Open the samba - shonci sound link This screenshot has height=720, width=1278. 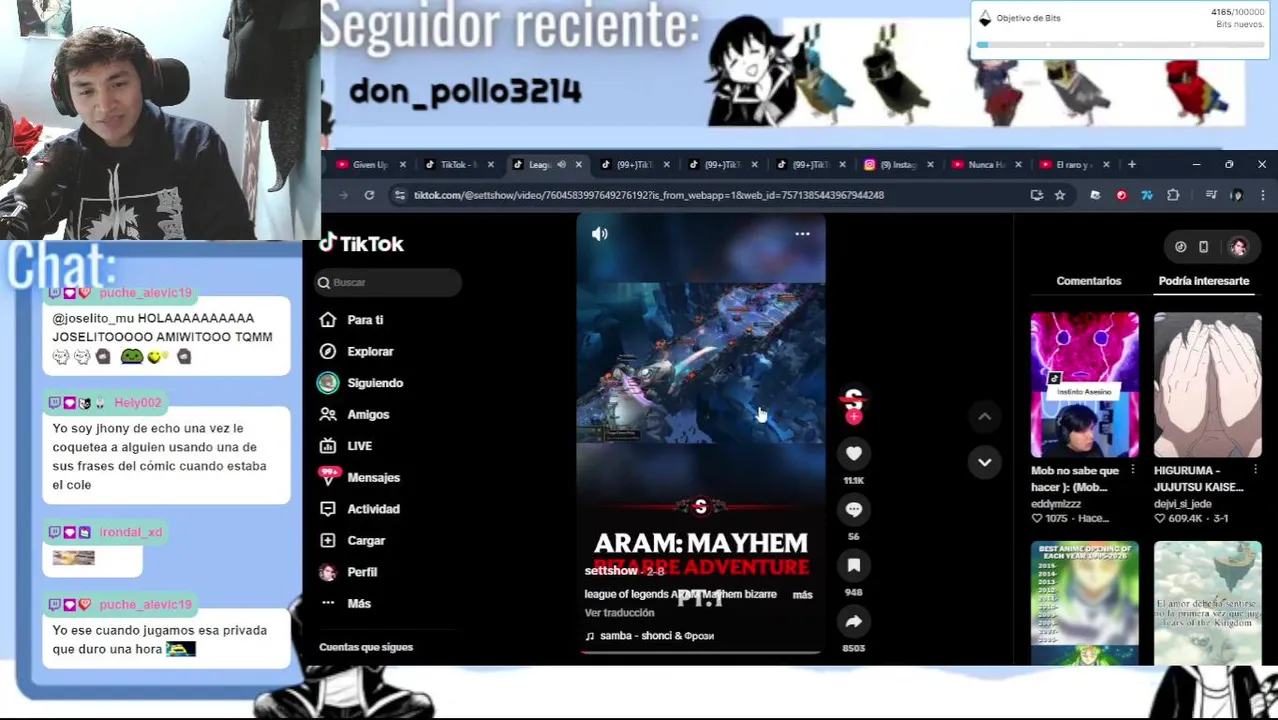pyautogui.click(x=649, y=636)
